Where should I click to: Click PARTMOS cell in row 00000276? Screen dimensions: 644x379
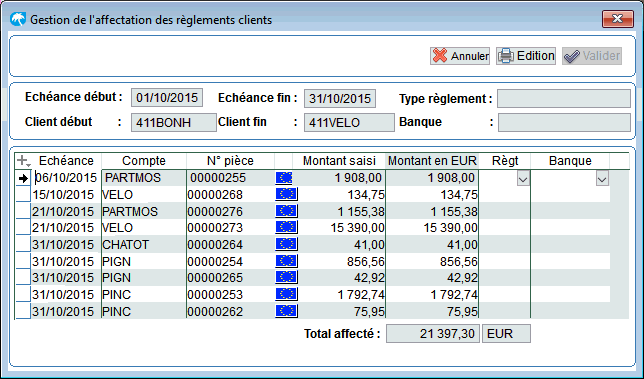(144, 211)
